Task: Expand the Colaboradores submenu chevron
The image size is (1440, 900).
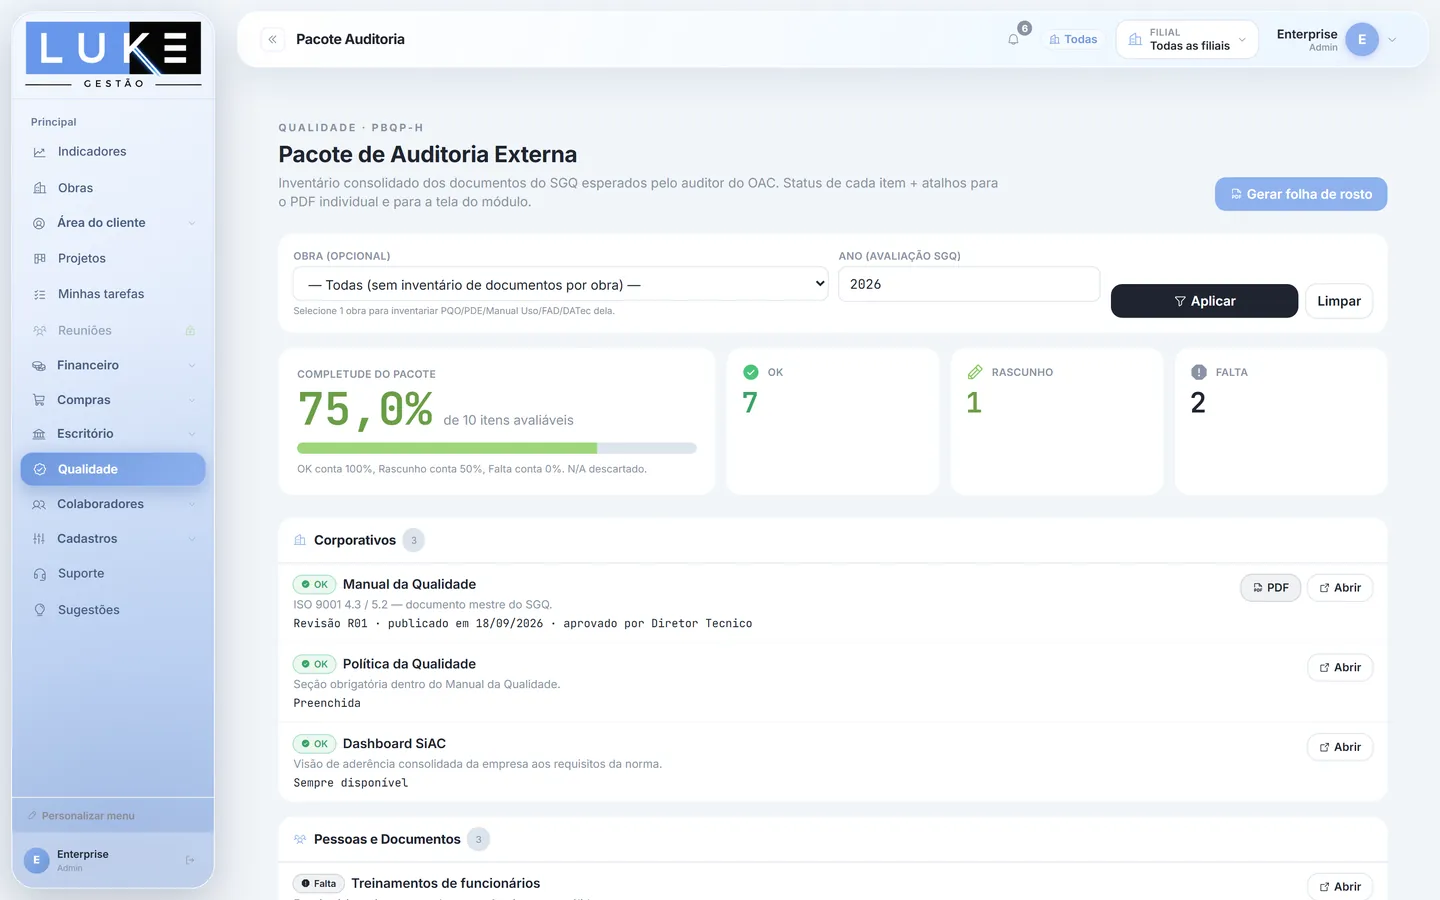Action: click(x=192, y=505)
